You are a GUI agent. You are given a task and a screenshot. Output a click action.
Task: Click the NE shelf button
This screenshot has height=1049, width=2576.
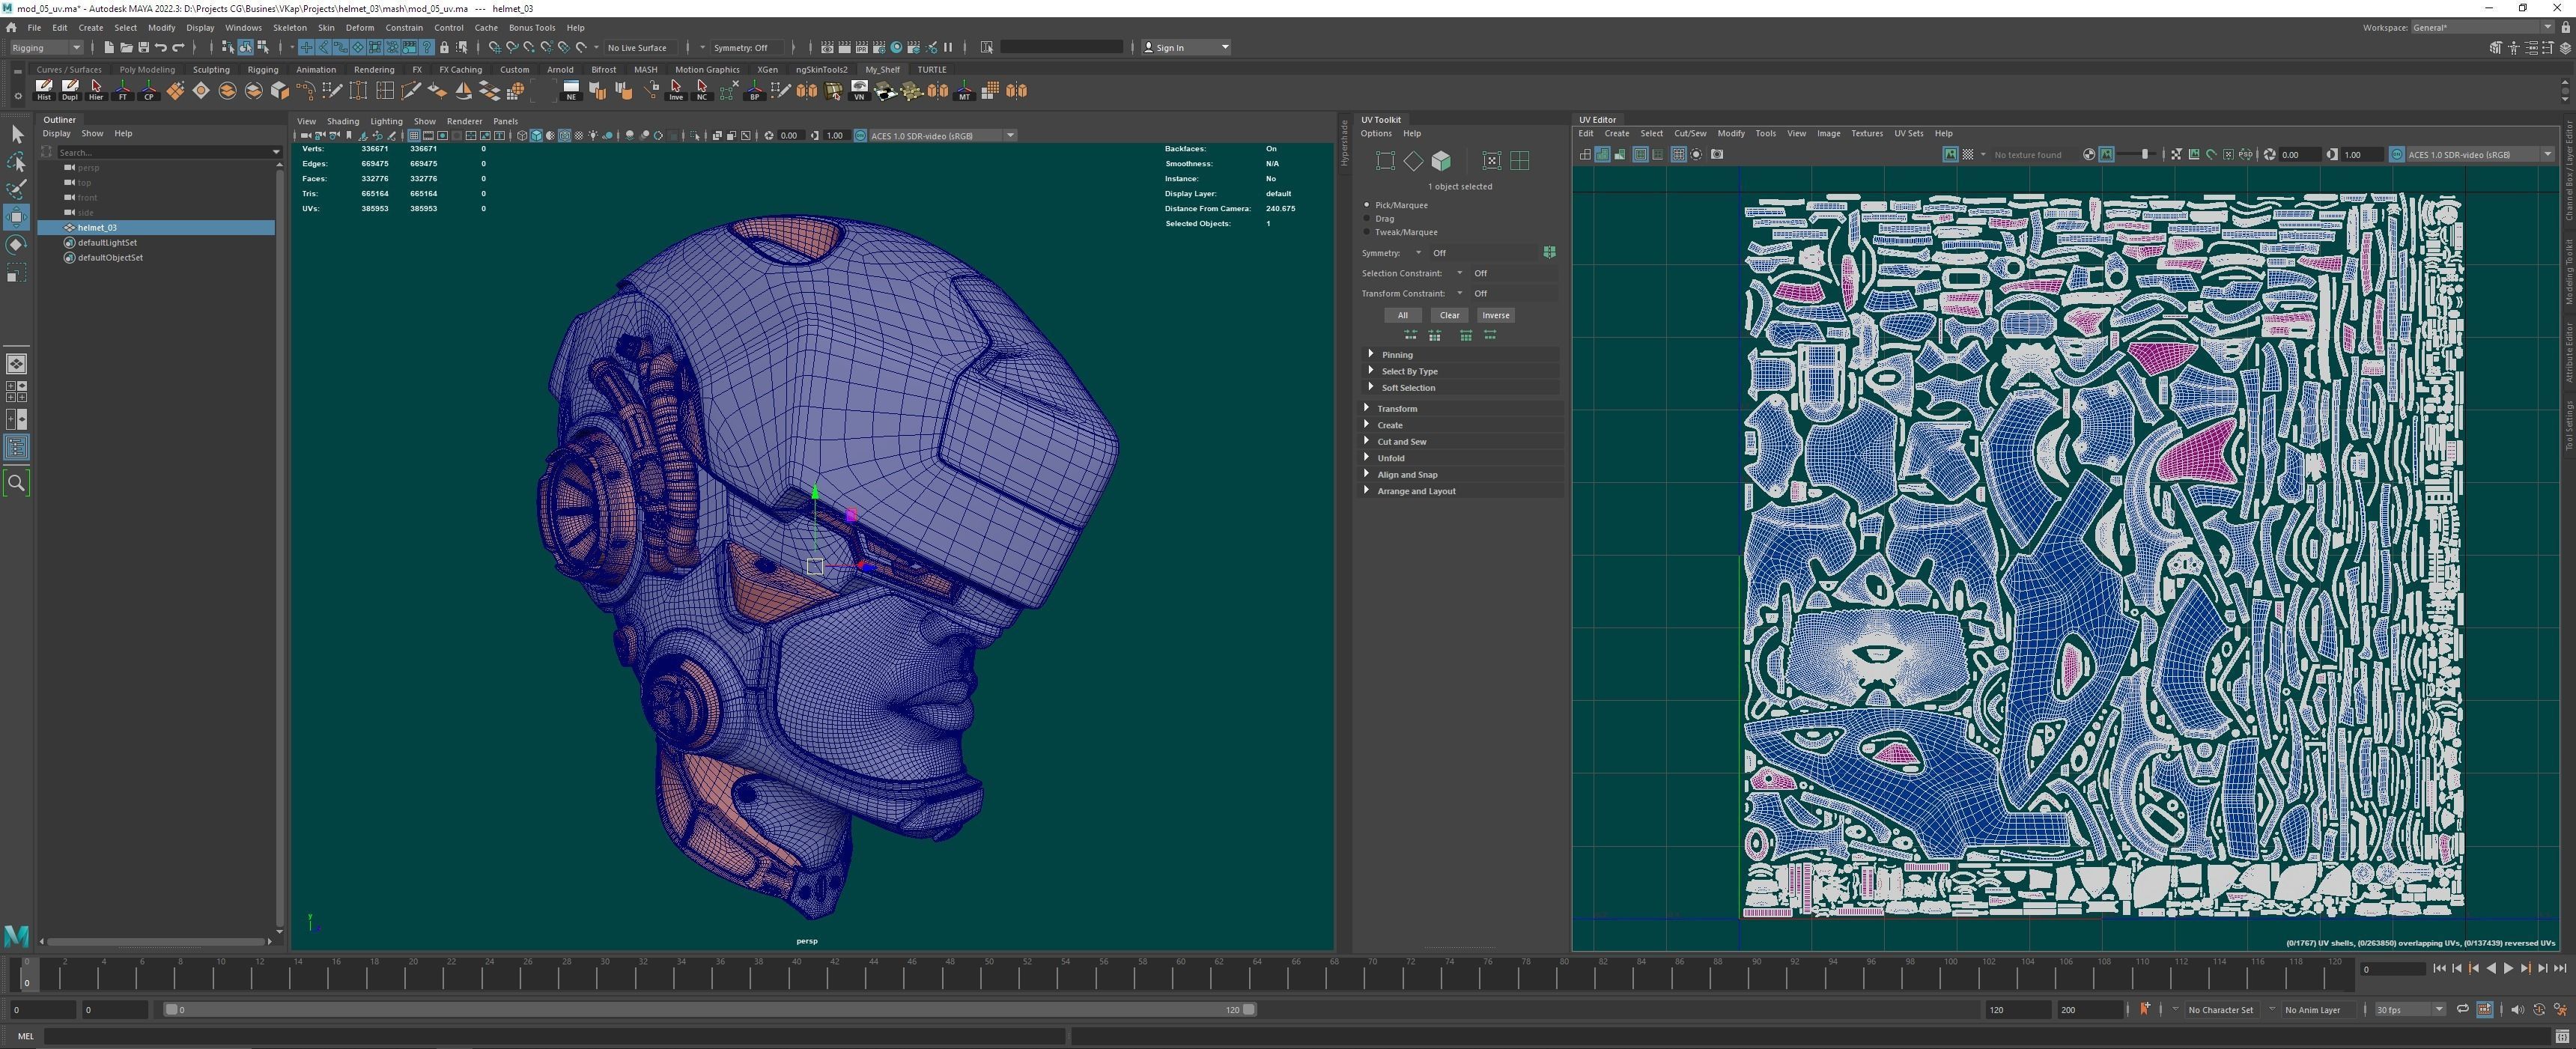[x=571, y=91]
